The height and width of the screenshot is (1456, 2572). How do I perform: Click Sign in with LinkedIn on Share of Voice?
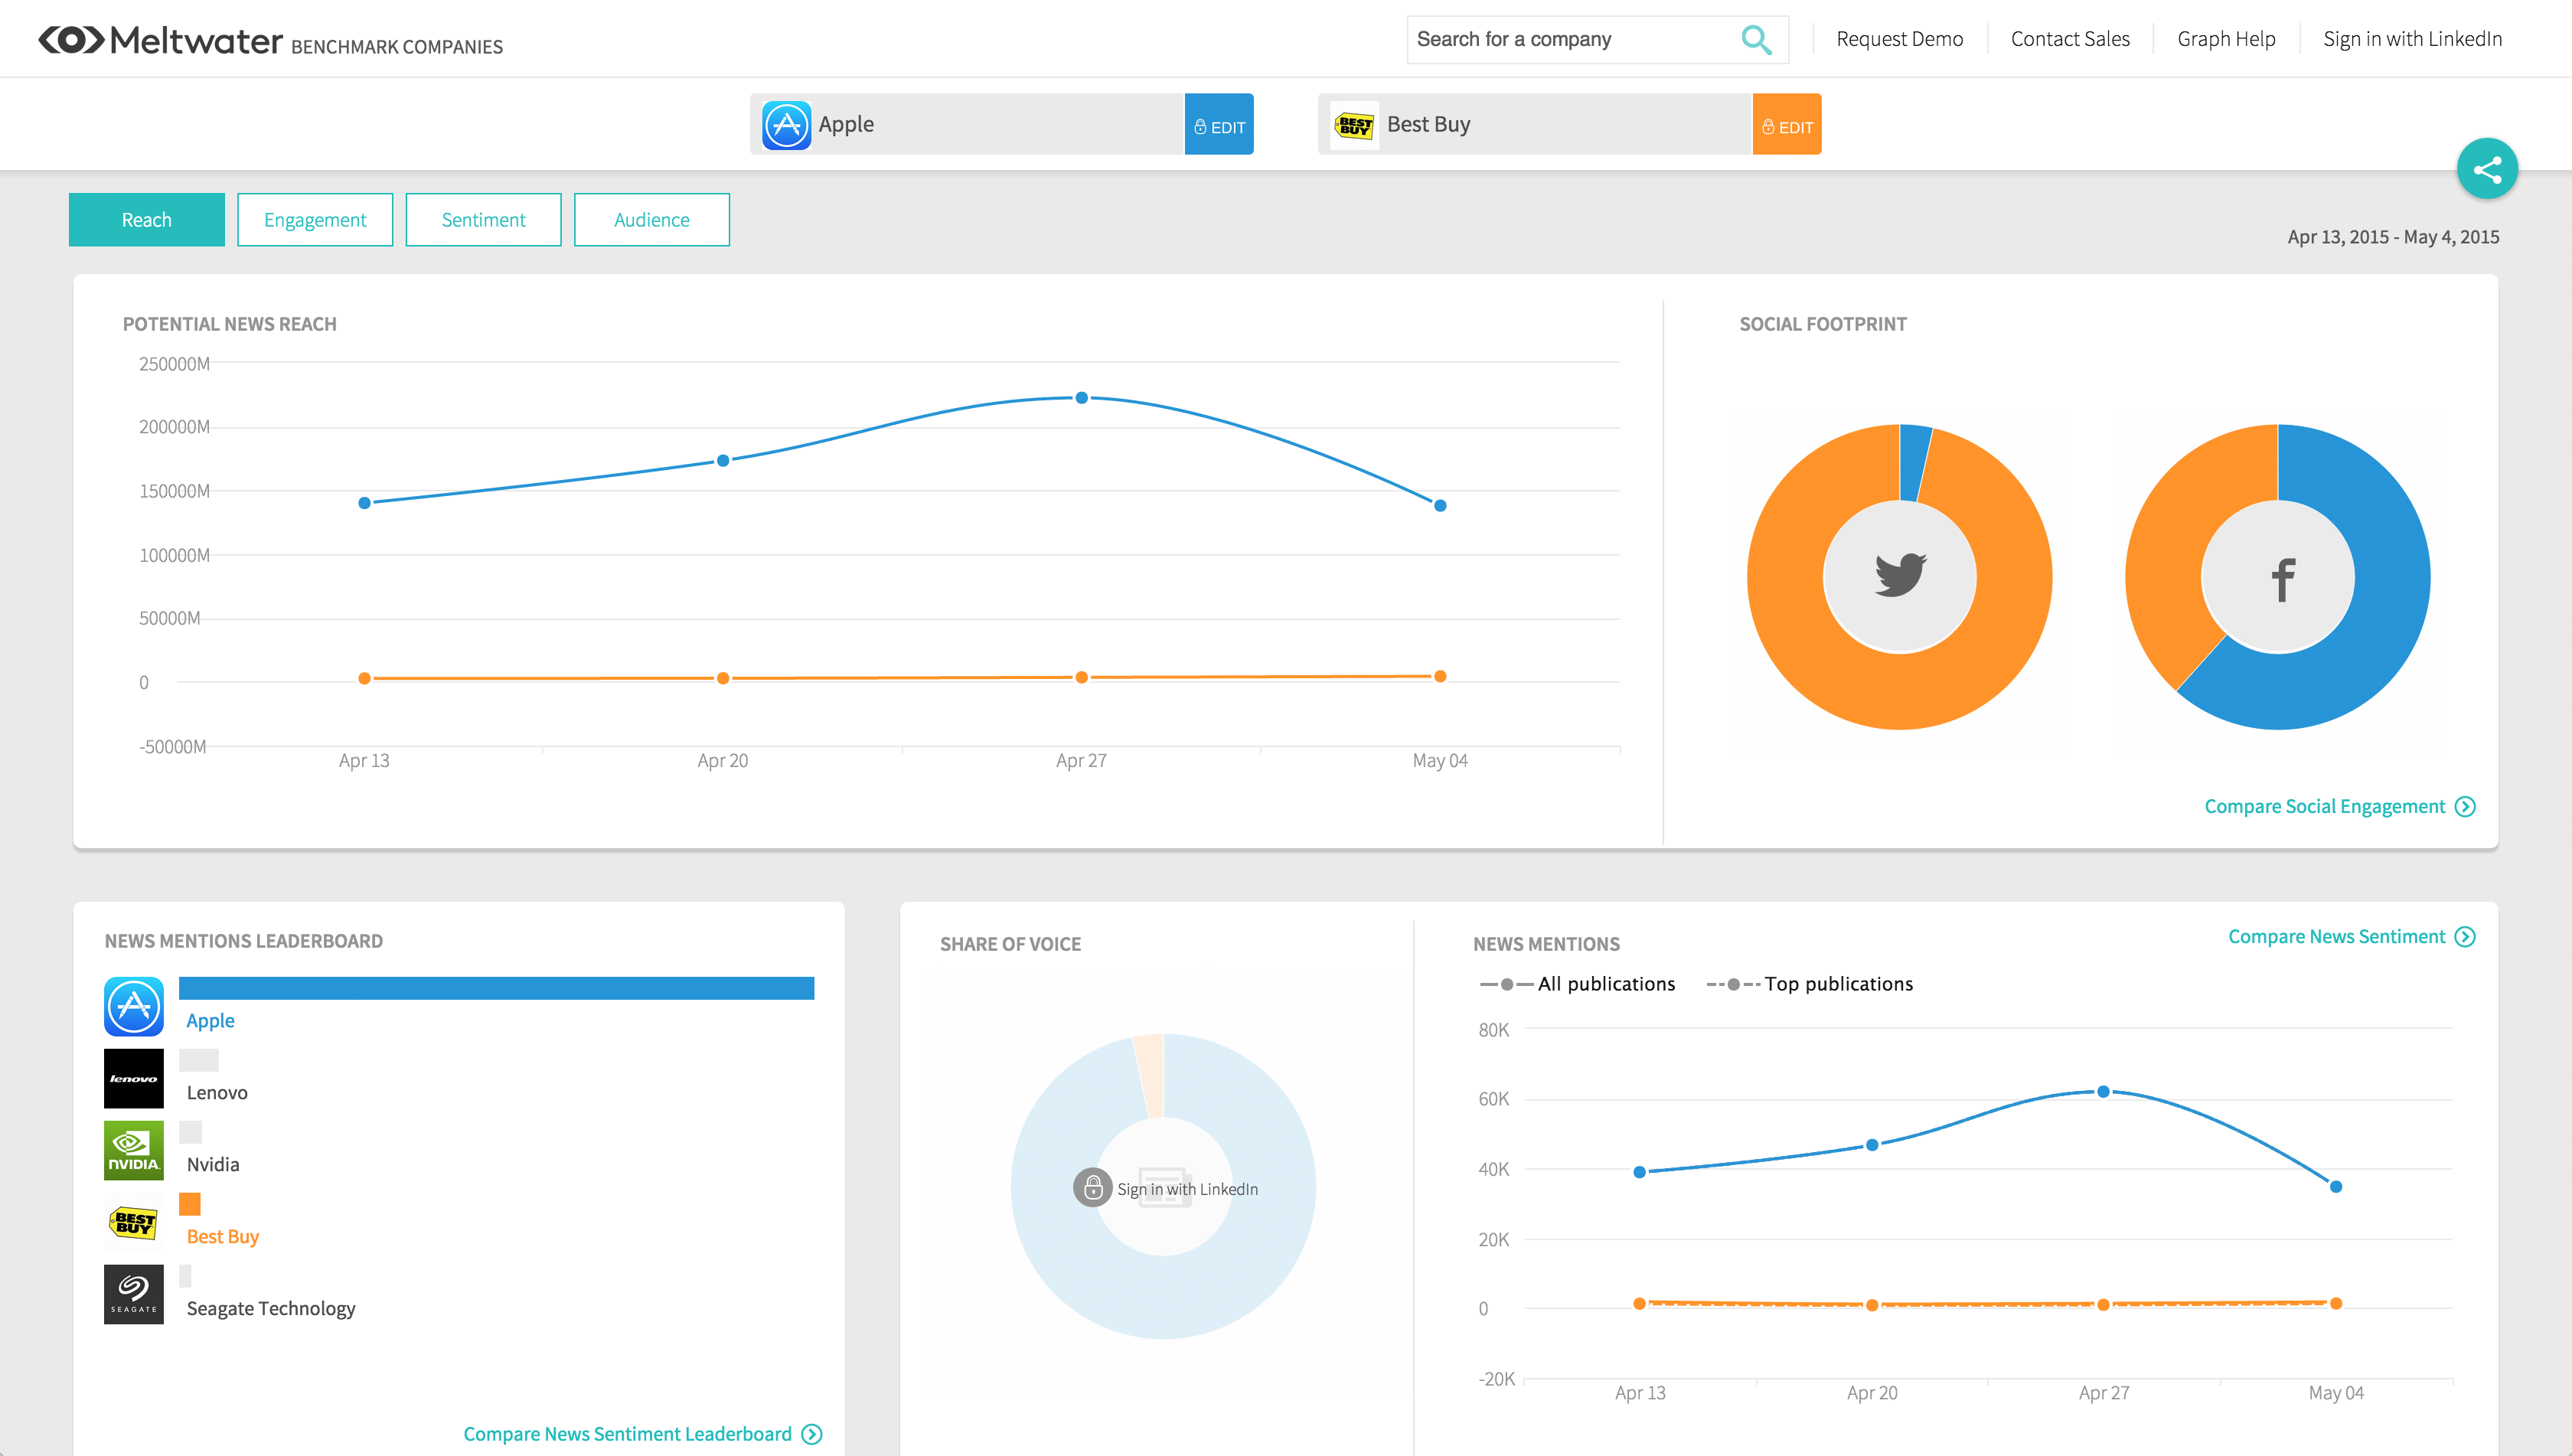point(1187,1189)
